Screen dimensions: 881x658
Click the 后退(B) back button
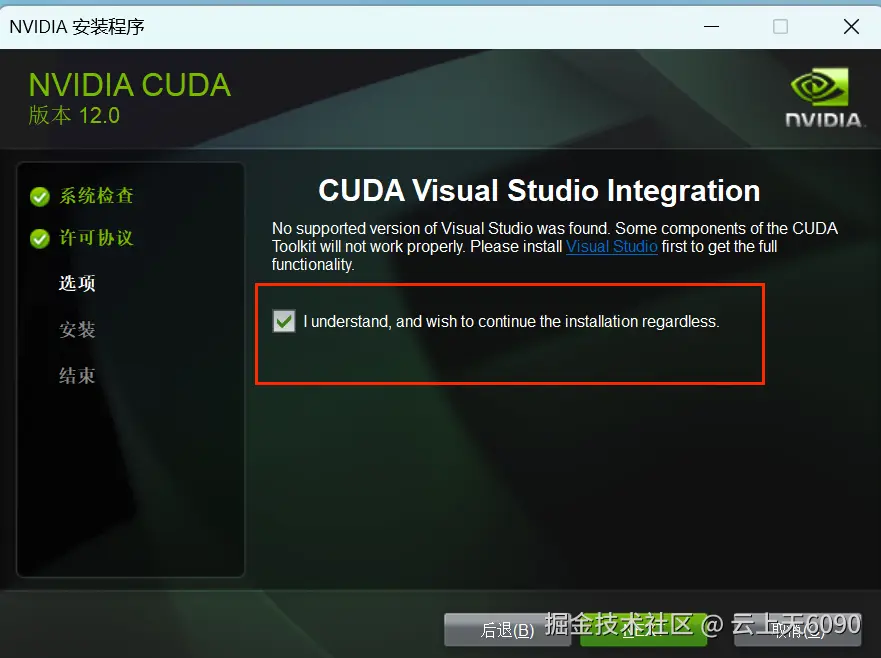[507, 630]
